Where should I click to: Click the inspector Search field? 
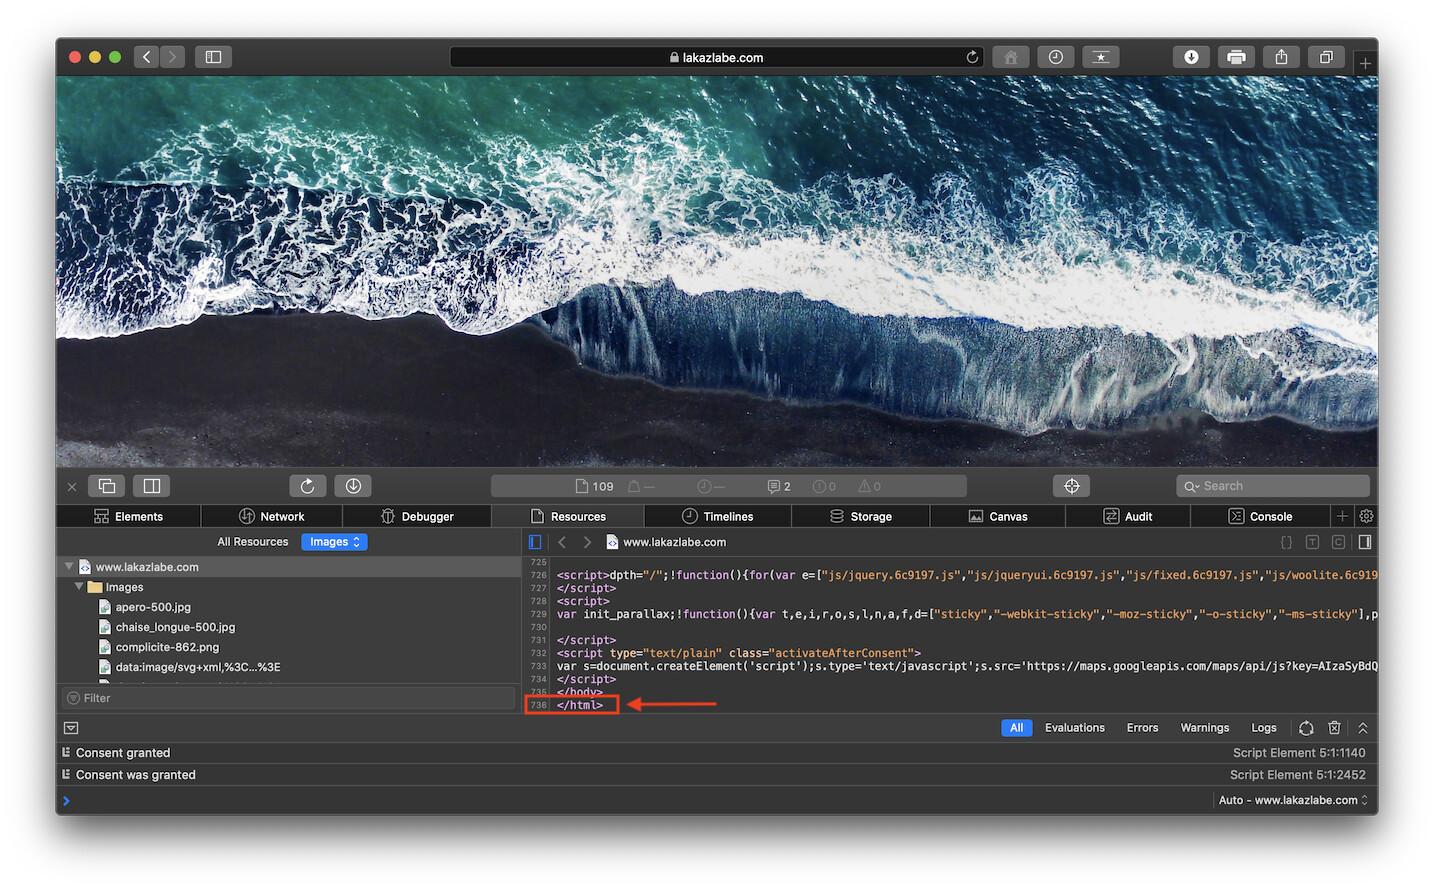1273,486
